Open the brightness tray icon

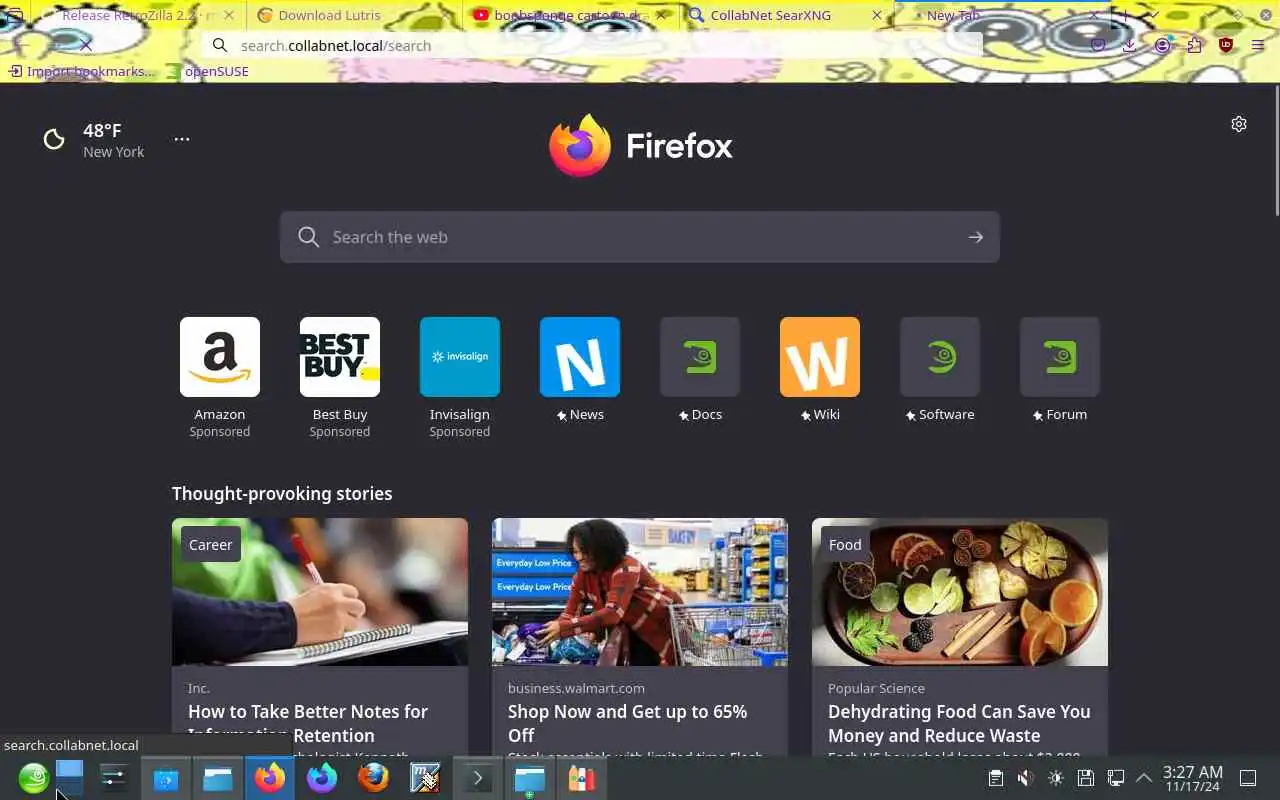[1055, 778]
